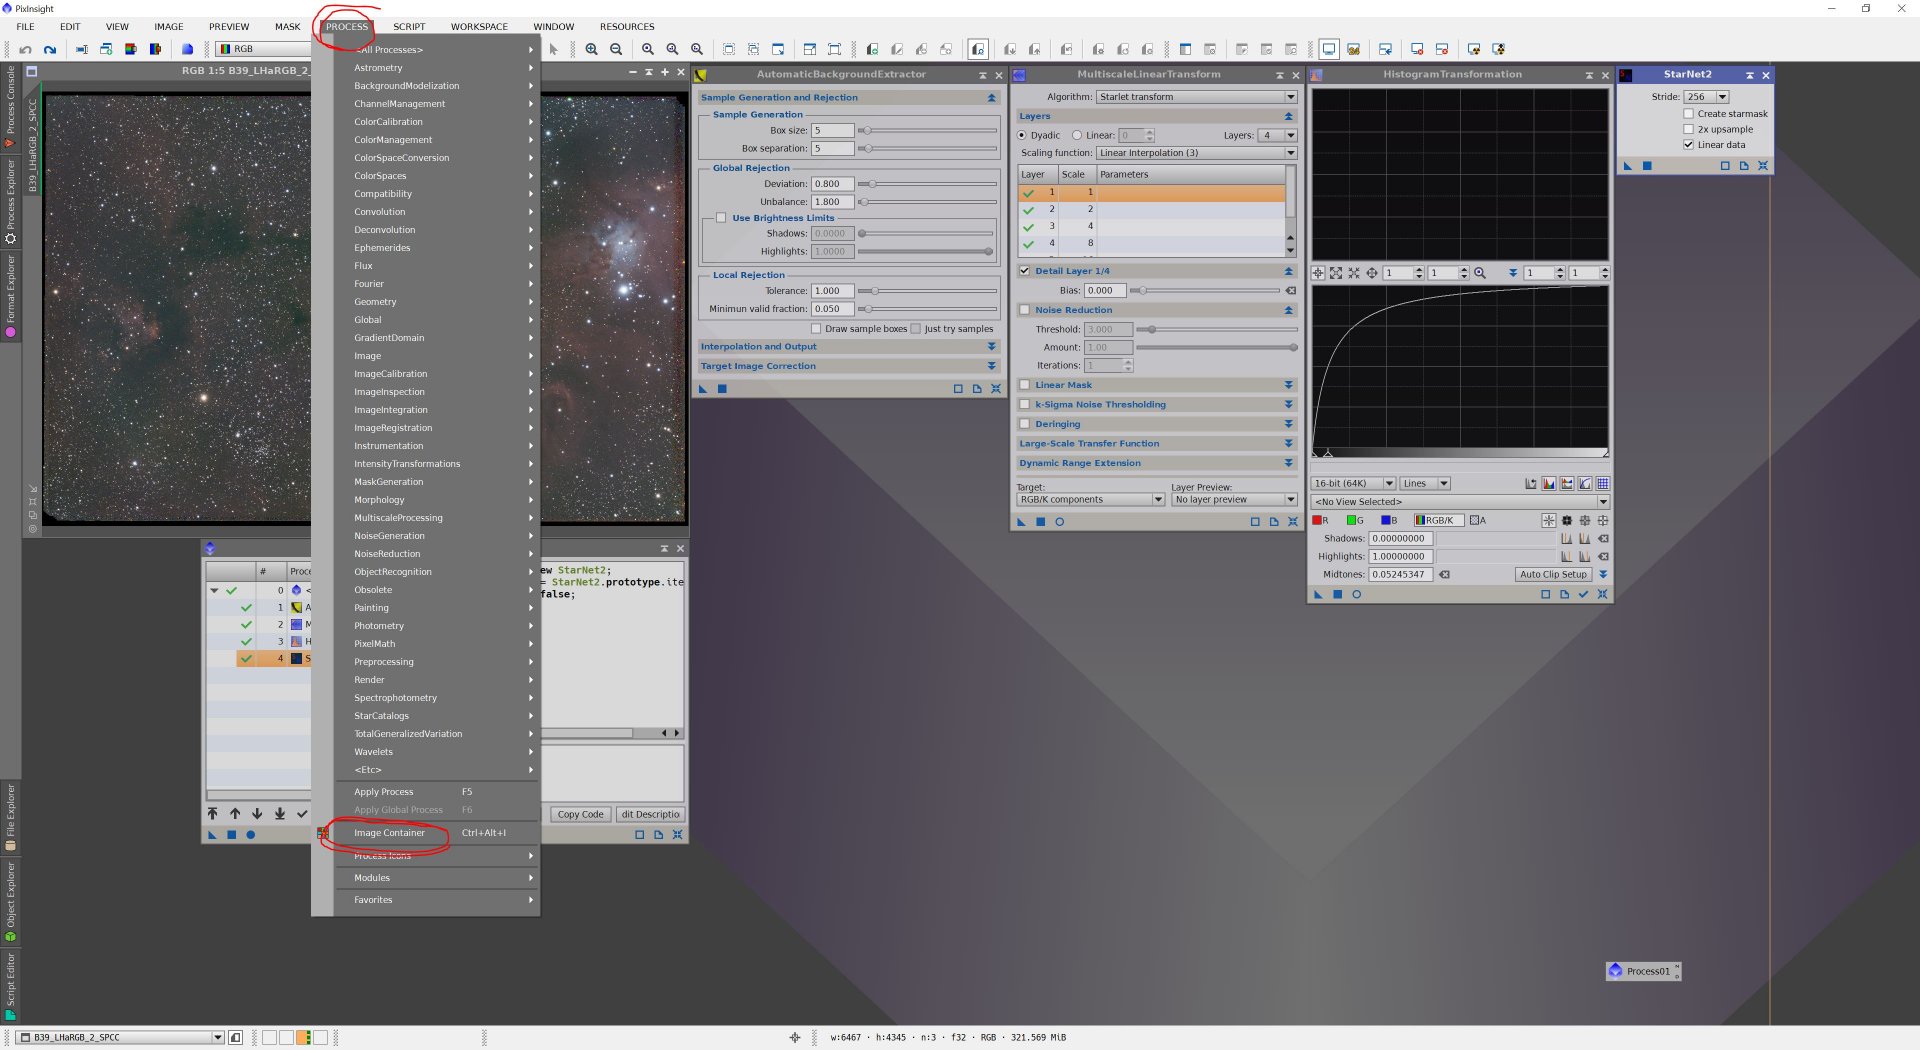1920x1050 pixels.
Task: Select the G channel in HistogramTransformation
Action: tap(1355, 520)
